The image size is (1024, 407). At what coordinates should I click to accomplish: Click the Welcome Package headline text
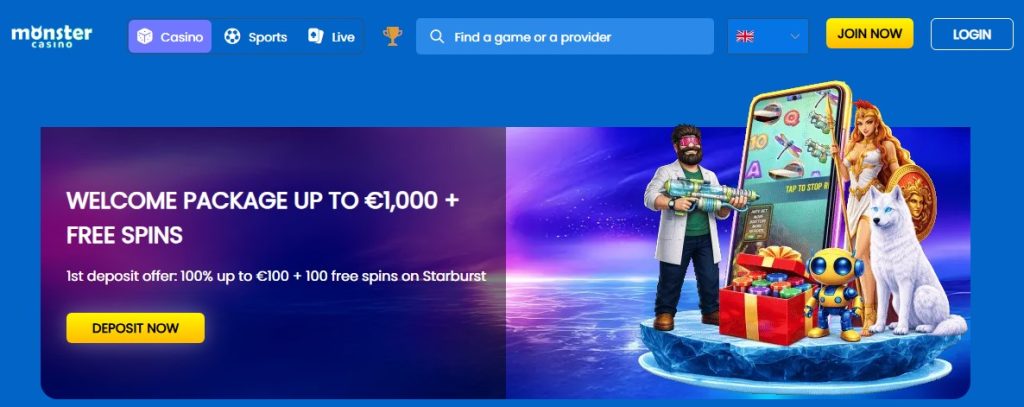[263, 218]
